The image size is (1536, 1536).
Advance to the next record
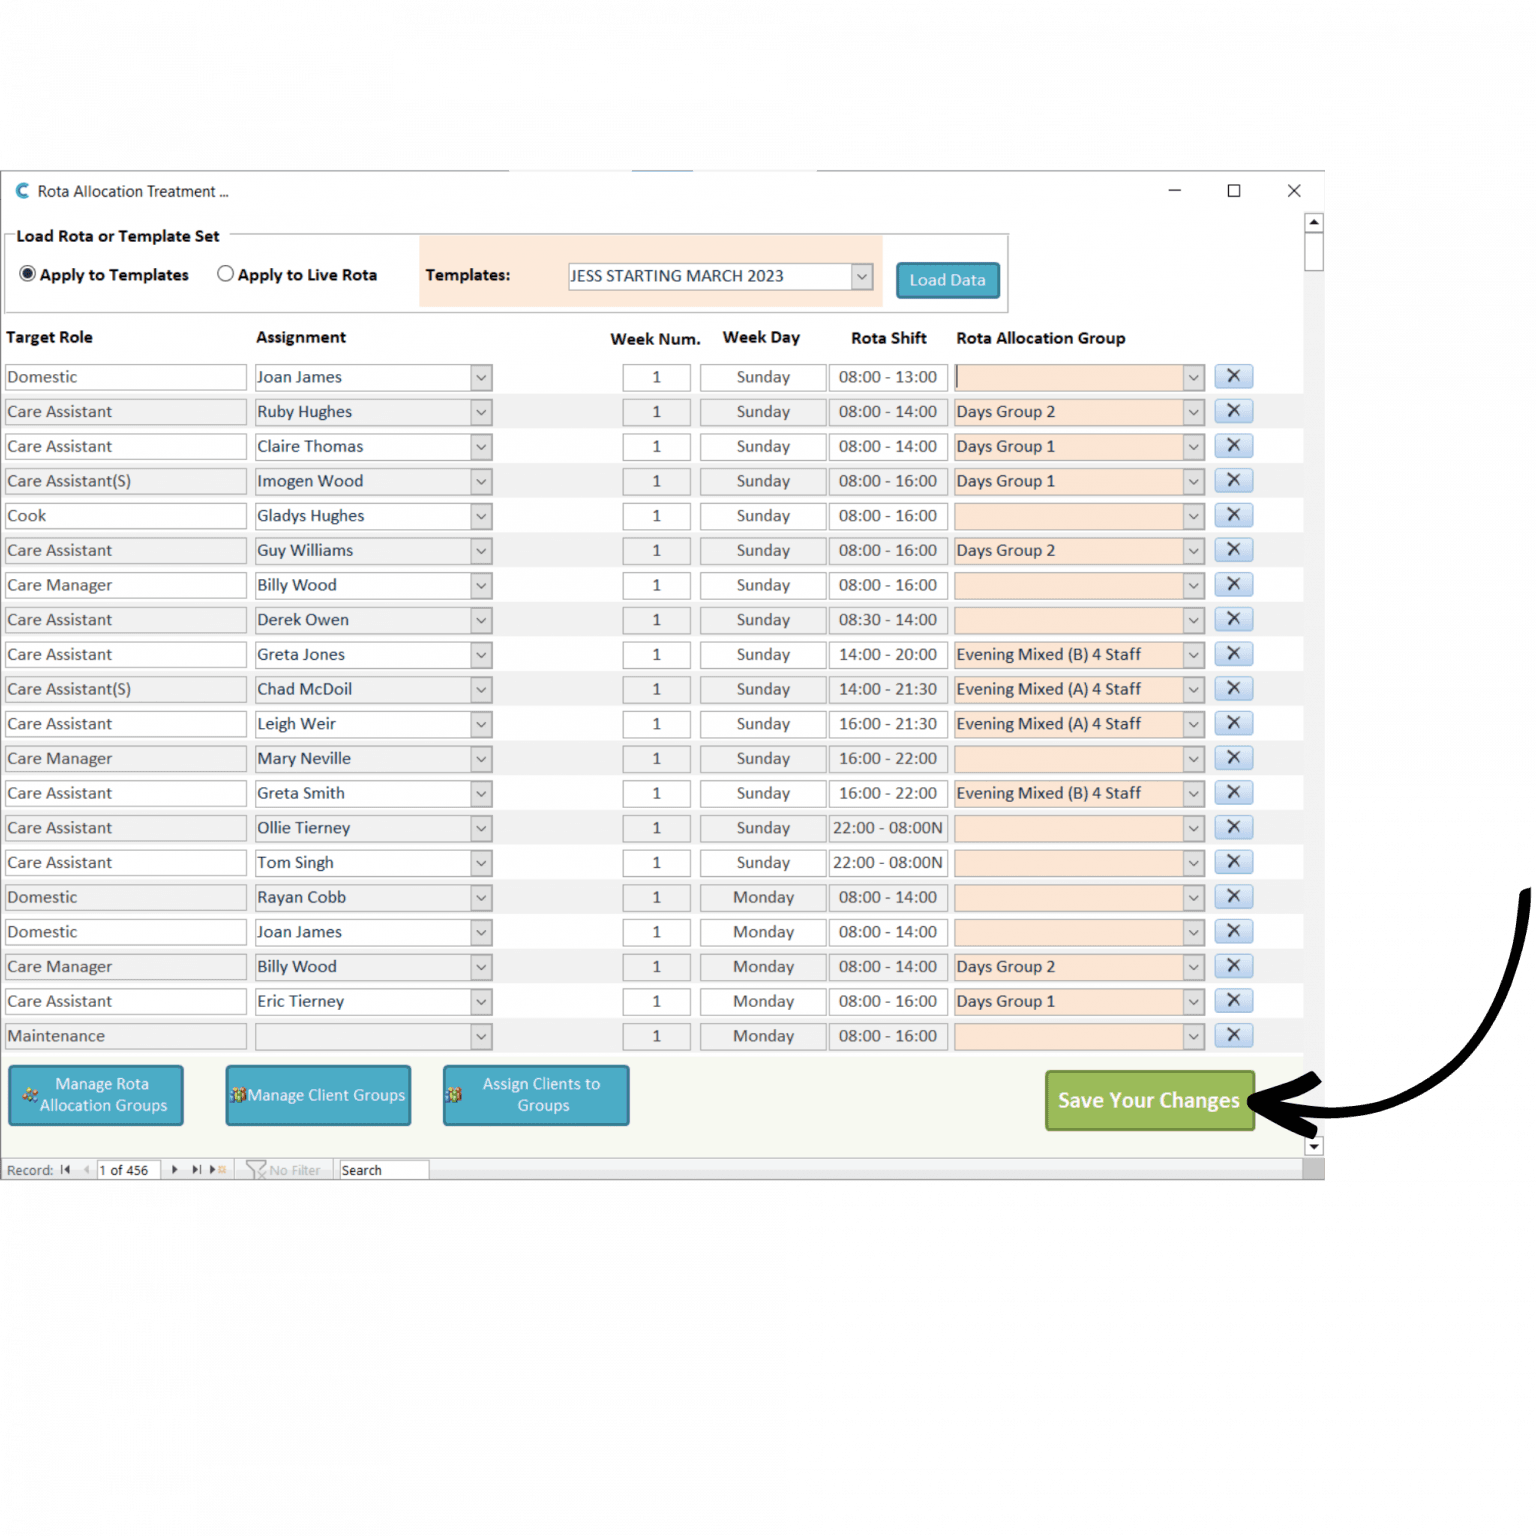(x=175, y=1168)
